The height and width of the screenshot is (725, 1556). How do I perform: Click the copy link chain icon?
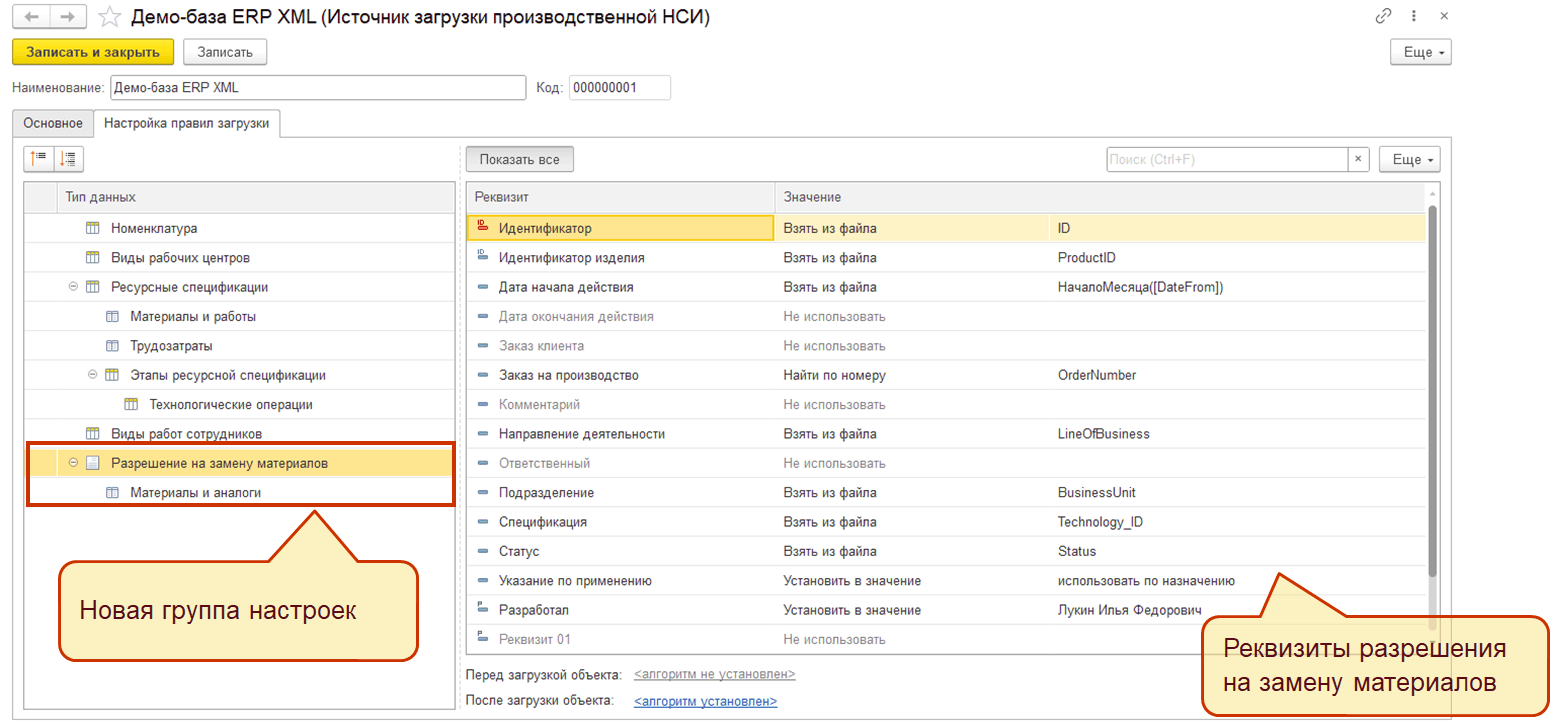[x=1384, y=17]
